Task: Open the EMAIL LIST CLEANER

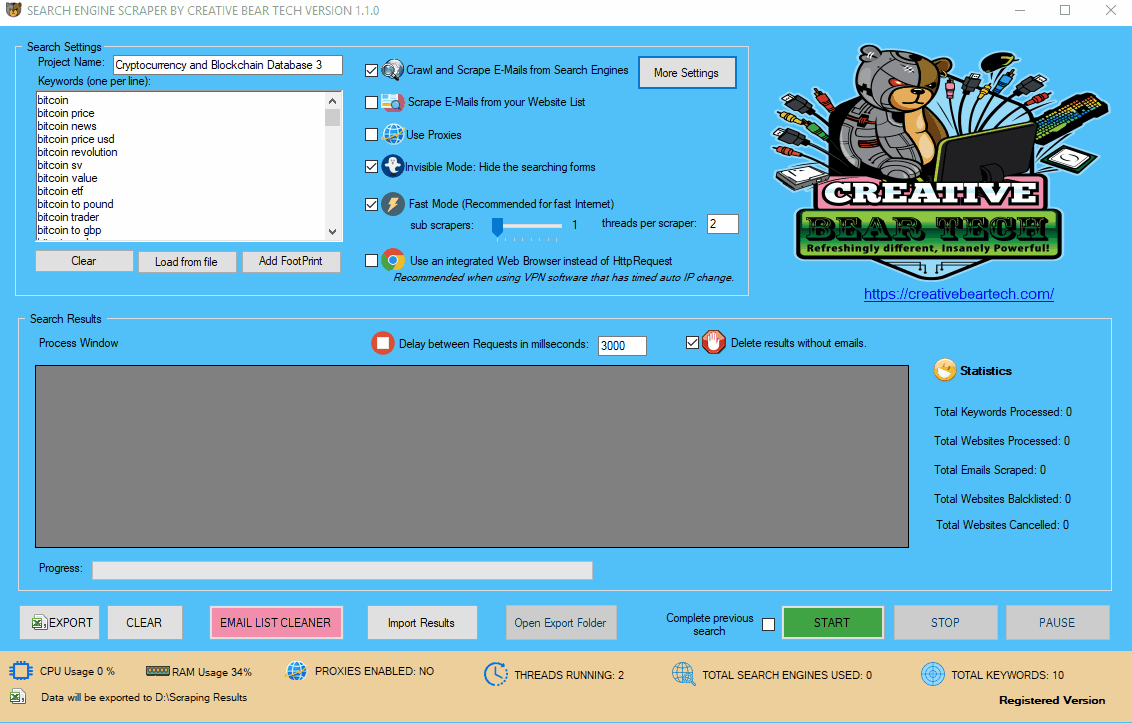Action: (276, 623)
